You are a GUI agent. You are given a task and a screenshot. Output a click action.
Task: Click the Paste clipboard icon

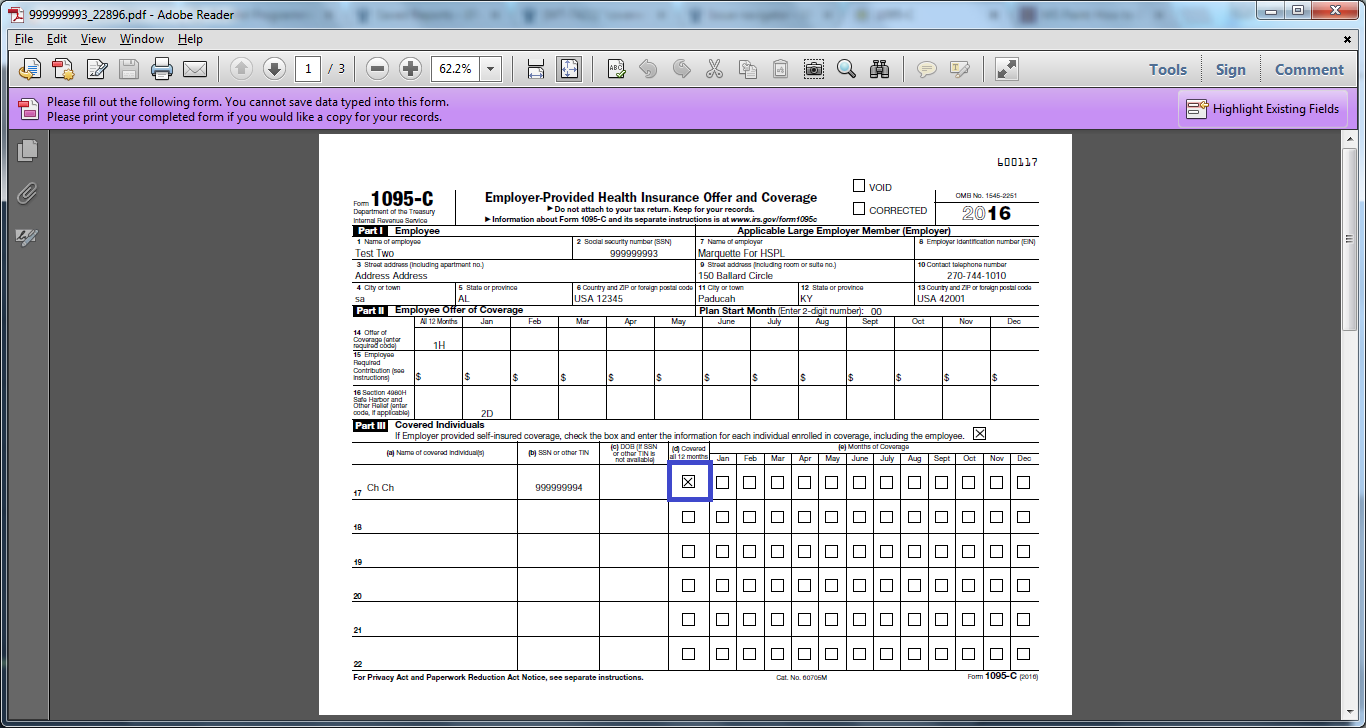(x=780, y=69)
